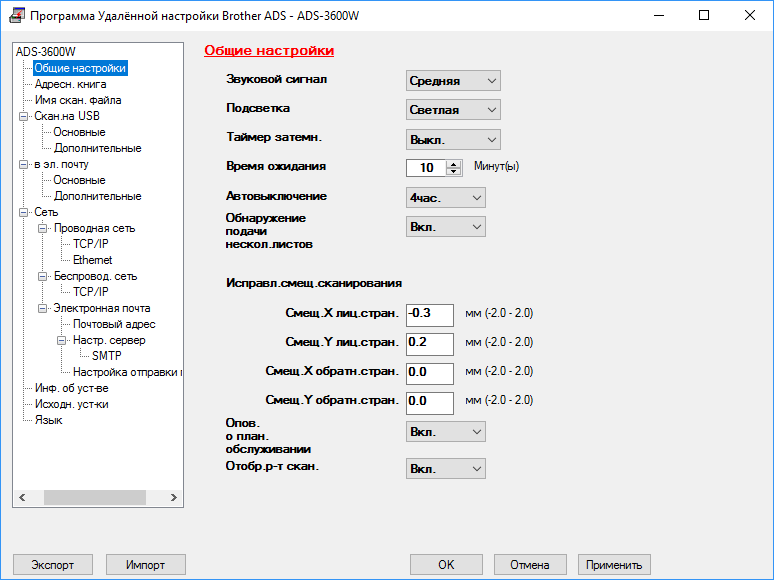Screen dimensions: 774x580
Task: Decrease Время ожидания with down arrow
Action: coord(454,172)
